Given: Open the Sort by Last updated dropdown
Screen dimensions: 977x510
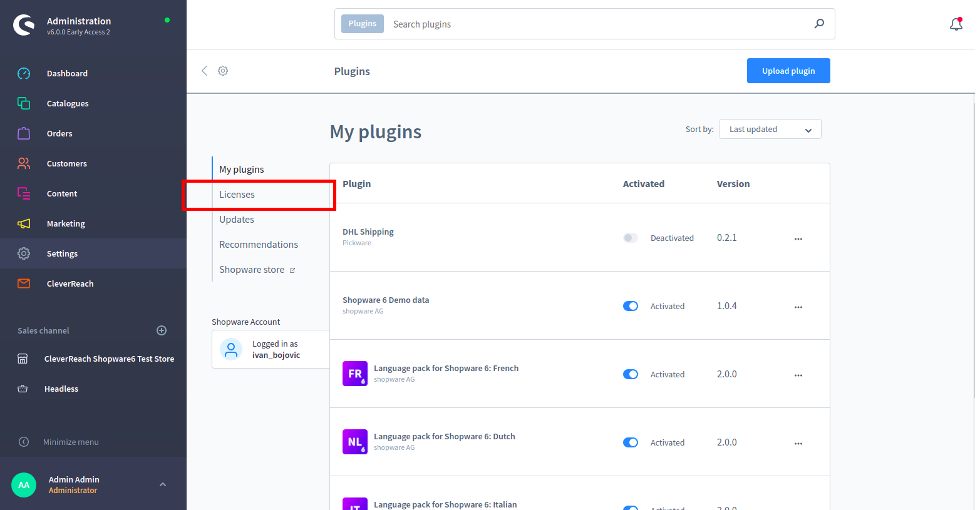Looking at the screenshot, I should click(x=770, y=129).
